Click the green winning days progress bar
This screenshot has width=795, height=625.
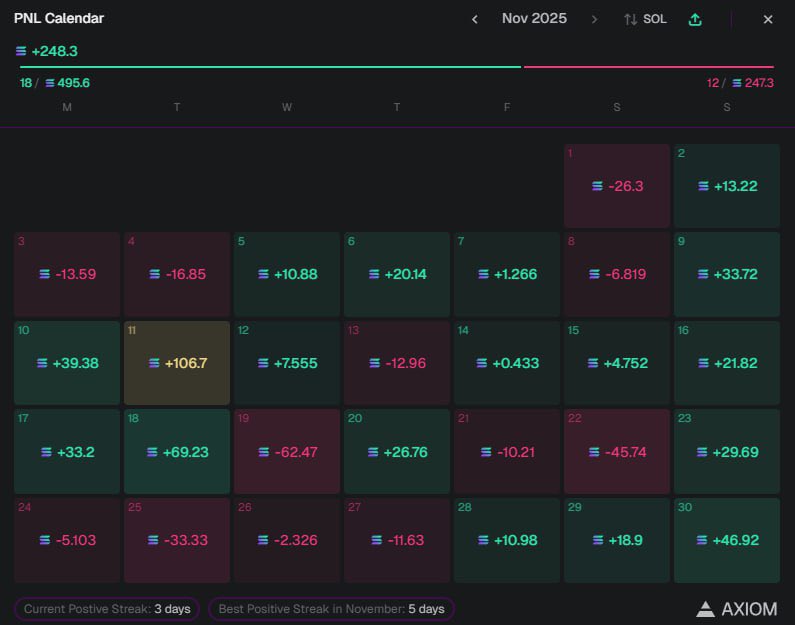pos(270,66)
